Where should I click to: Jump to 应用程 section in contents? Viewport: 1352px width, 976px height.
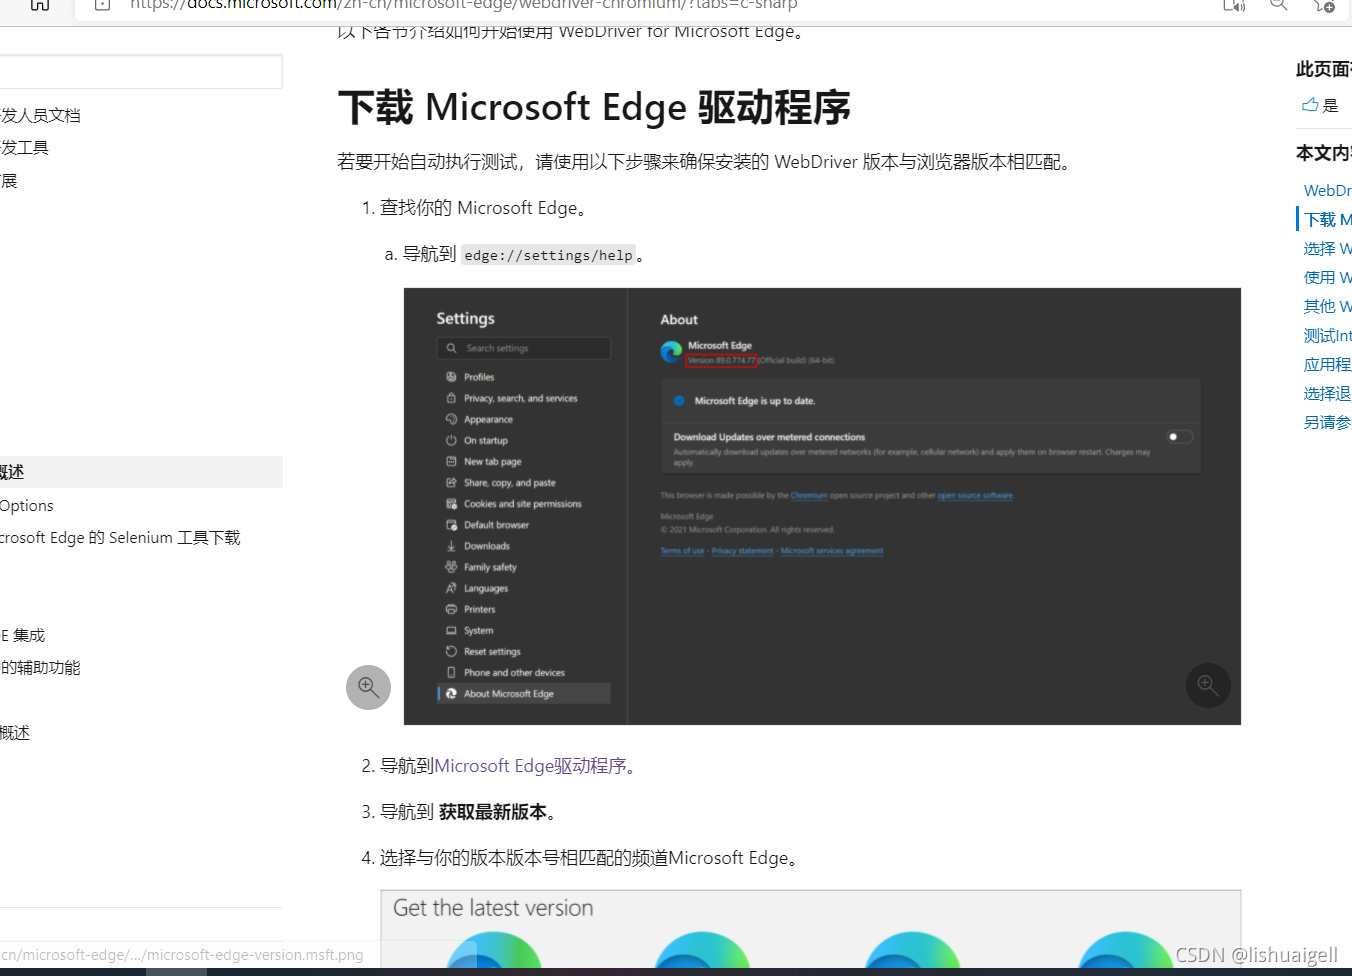[1327, 364]
